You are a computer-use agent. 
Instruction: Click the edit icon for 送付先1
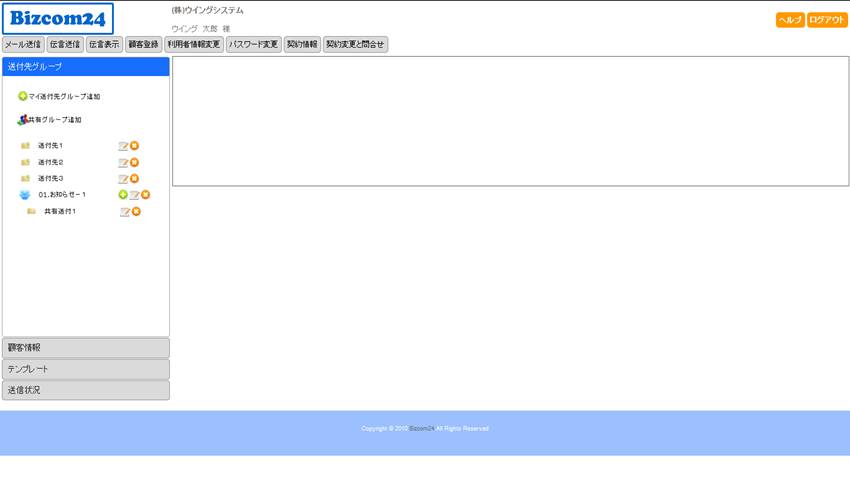(x=123, y=146)
